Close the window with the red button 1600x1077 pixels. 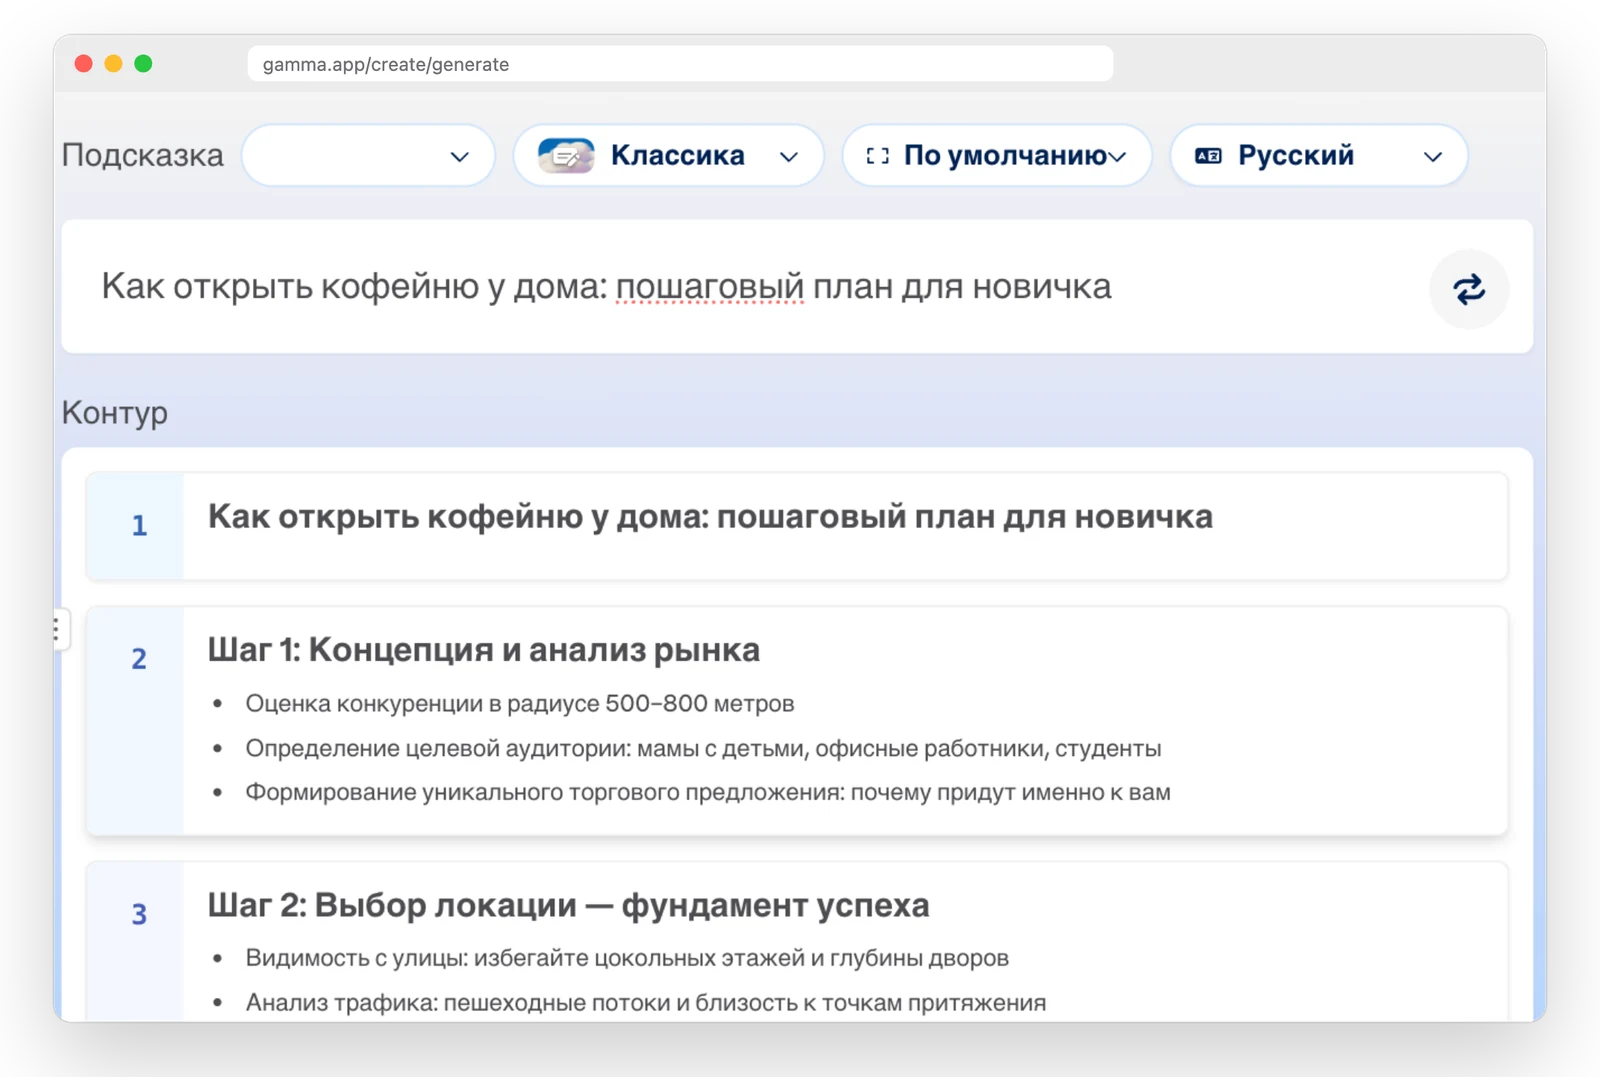[x=84, y=64]
